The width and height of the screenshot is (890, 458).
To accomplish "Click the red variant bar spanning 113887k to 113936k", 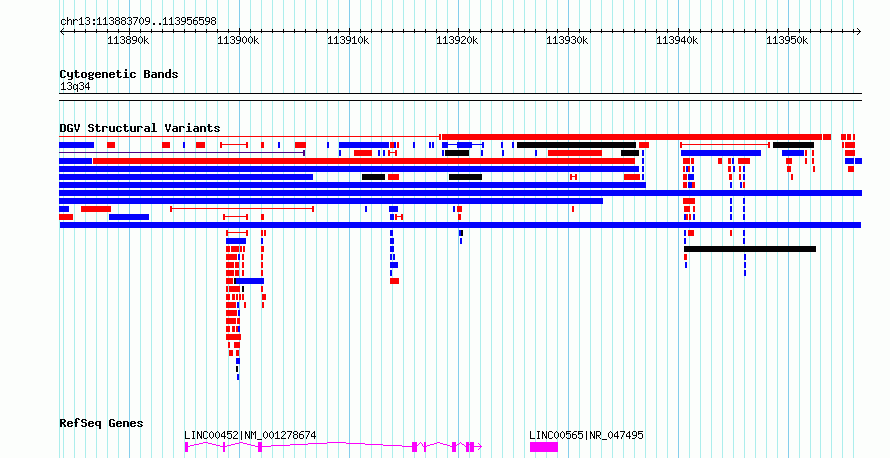I will [x=364, y=161].
